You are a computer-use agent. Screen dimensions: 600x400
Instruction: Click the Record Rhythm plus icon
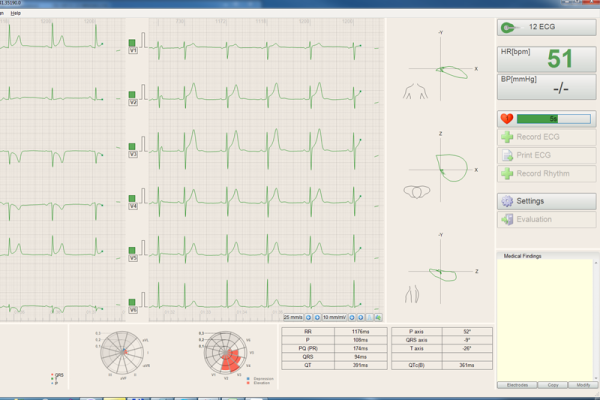click(x=507, y=173)
